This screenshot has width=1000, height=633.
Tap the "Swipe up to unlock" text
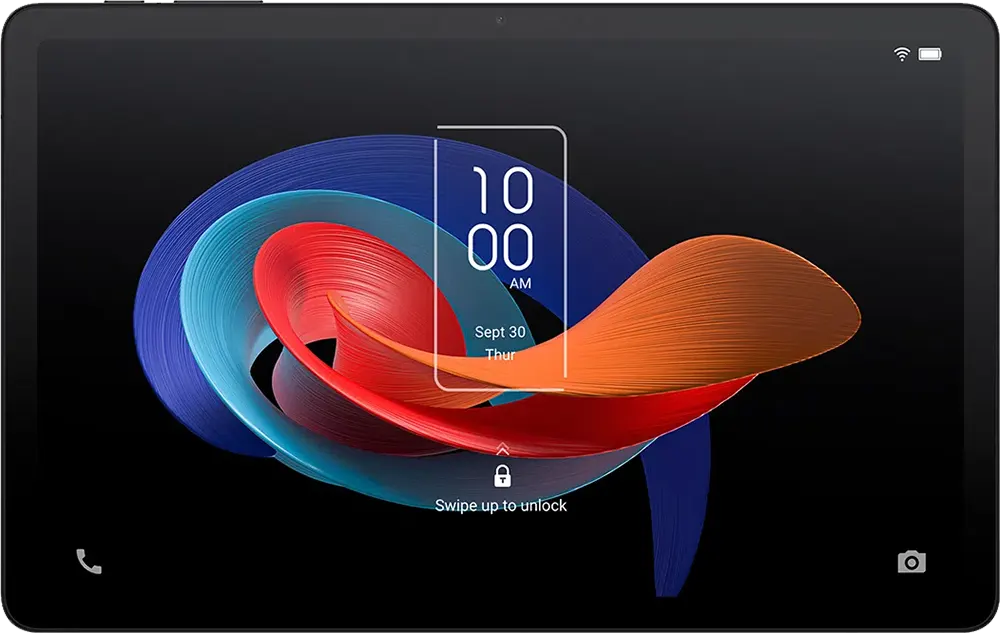click(x=501, y=506)
